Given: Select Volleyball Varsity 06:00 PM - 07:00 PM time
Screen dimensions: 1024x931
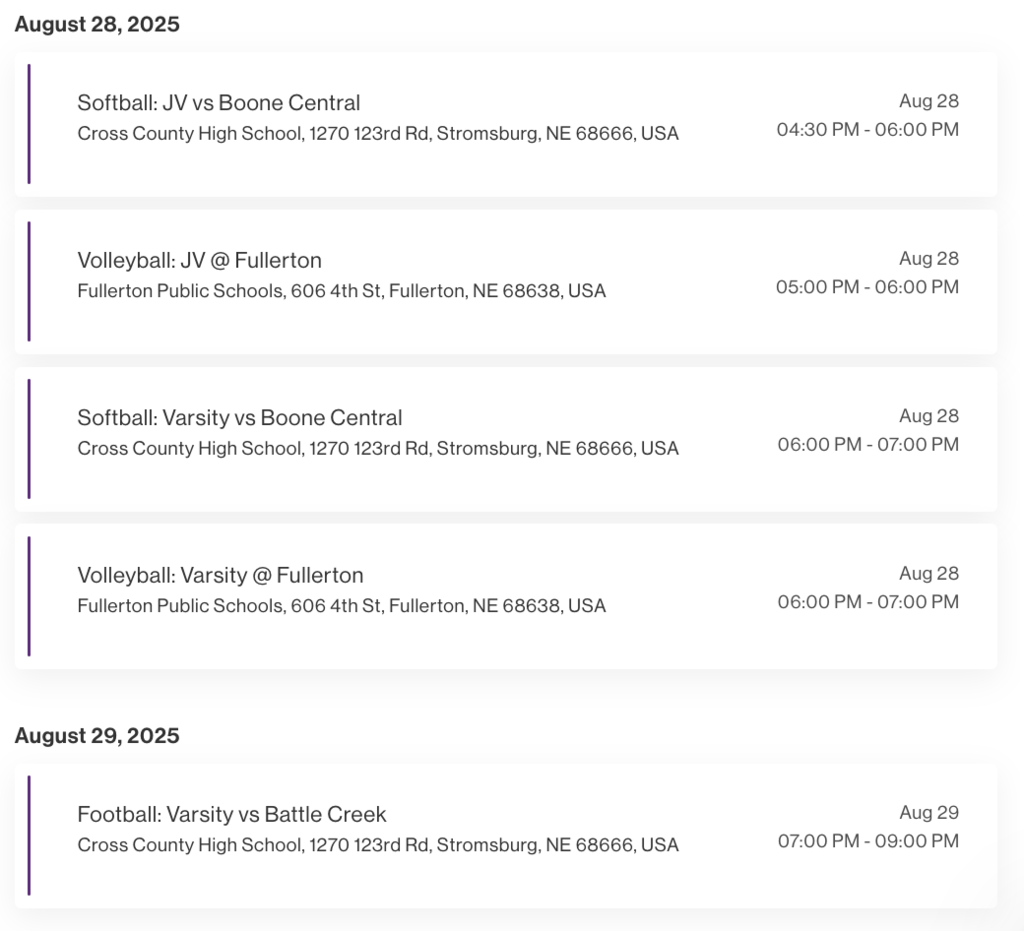Looking at the screenshot, I should pyautogui.click(x=869, y=601).
